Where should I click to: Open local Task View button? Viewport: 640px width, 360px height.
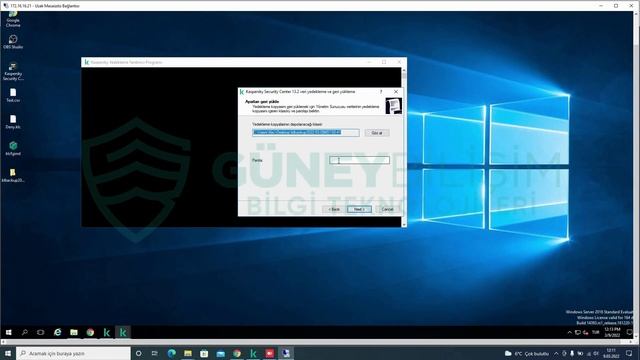tap(155, 353)
